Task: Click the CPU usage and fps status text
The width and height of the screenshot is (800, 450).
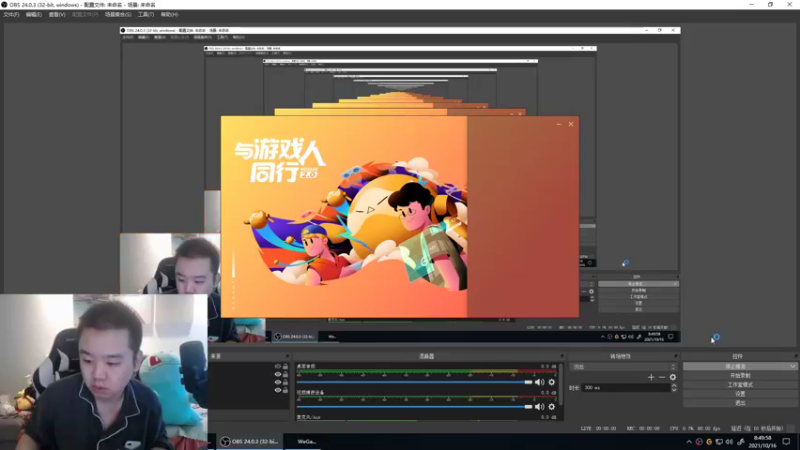Action: tap(695, 429)
